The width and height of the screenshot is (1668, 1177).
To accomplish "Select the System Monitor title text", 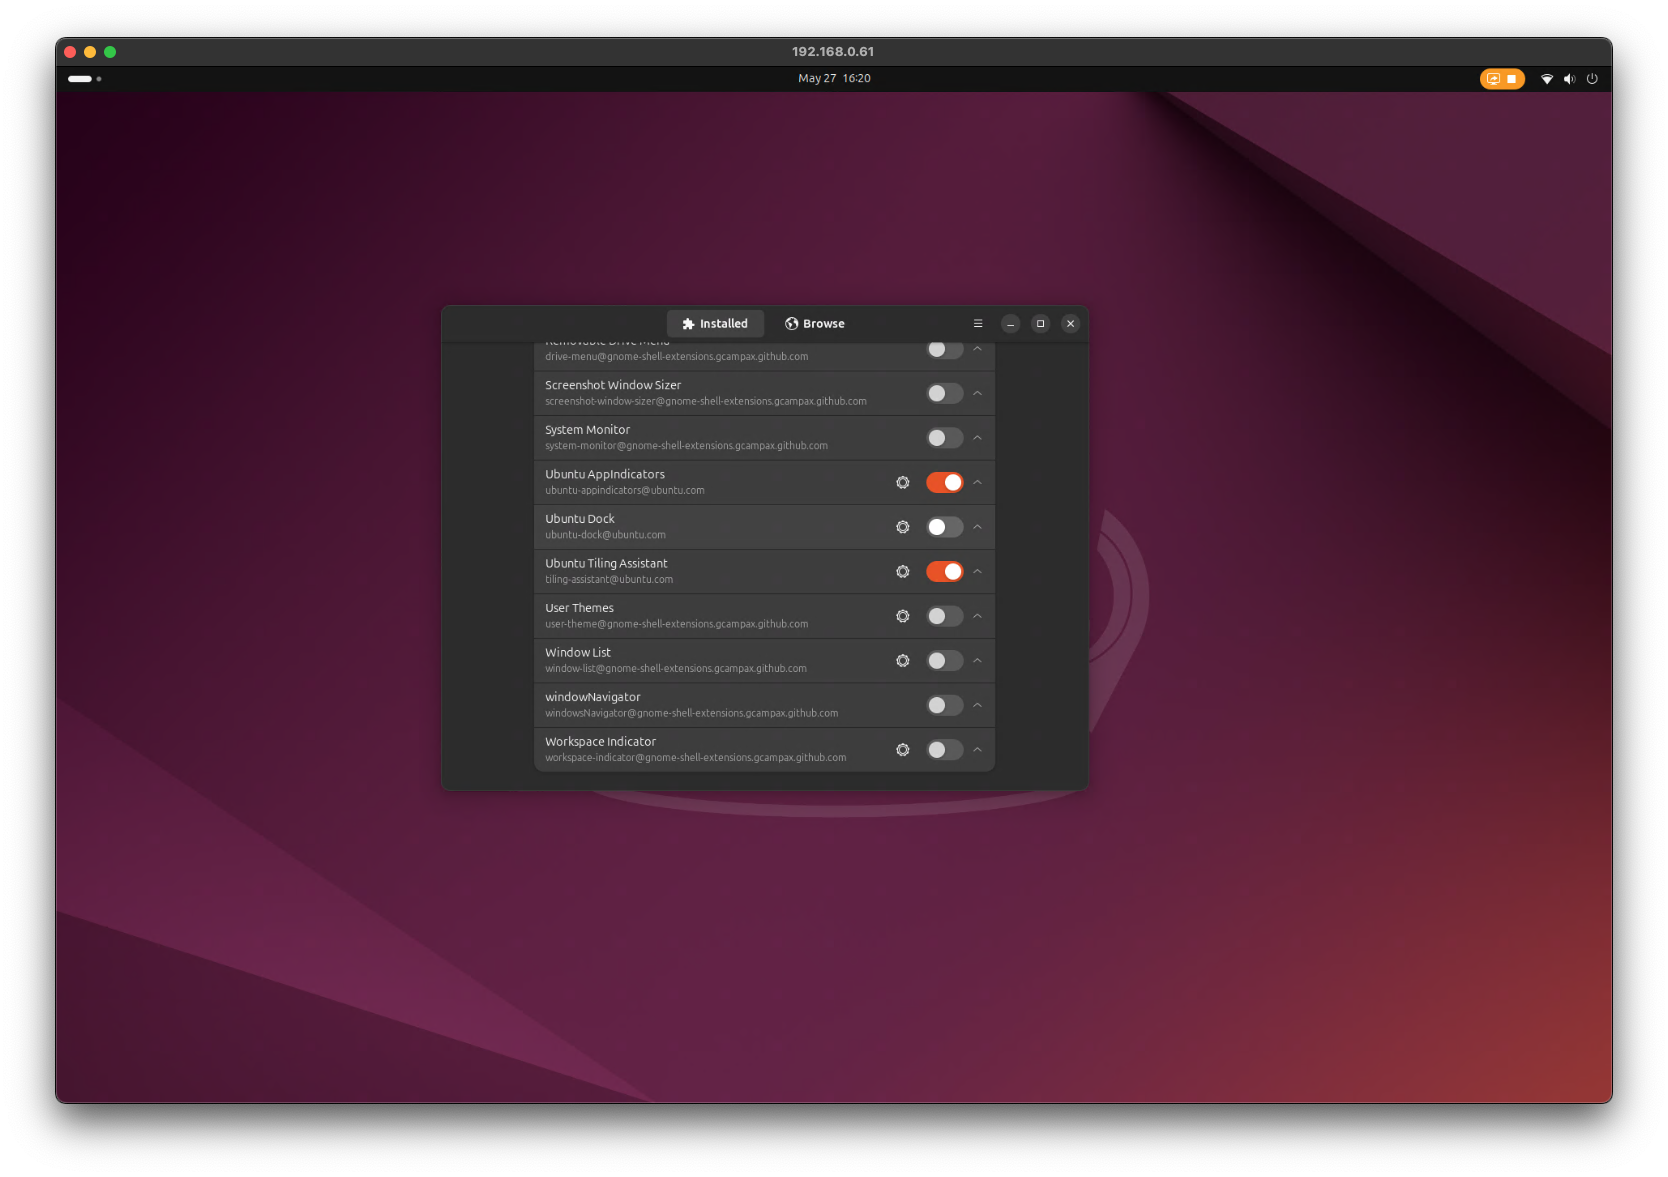I will [x=587, y=430].
